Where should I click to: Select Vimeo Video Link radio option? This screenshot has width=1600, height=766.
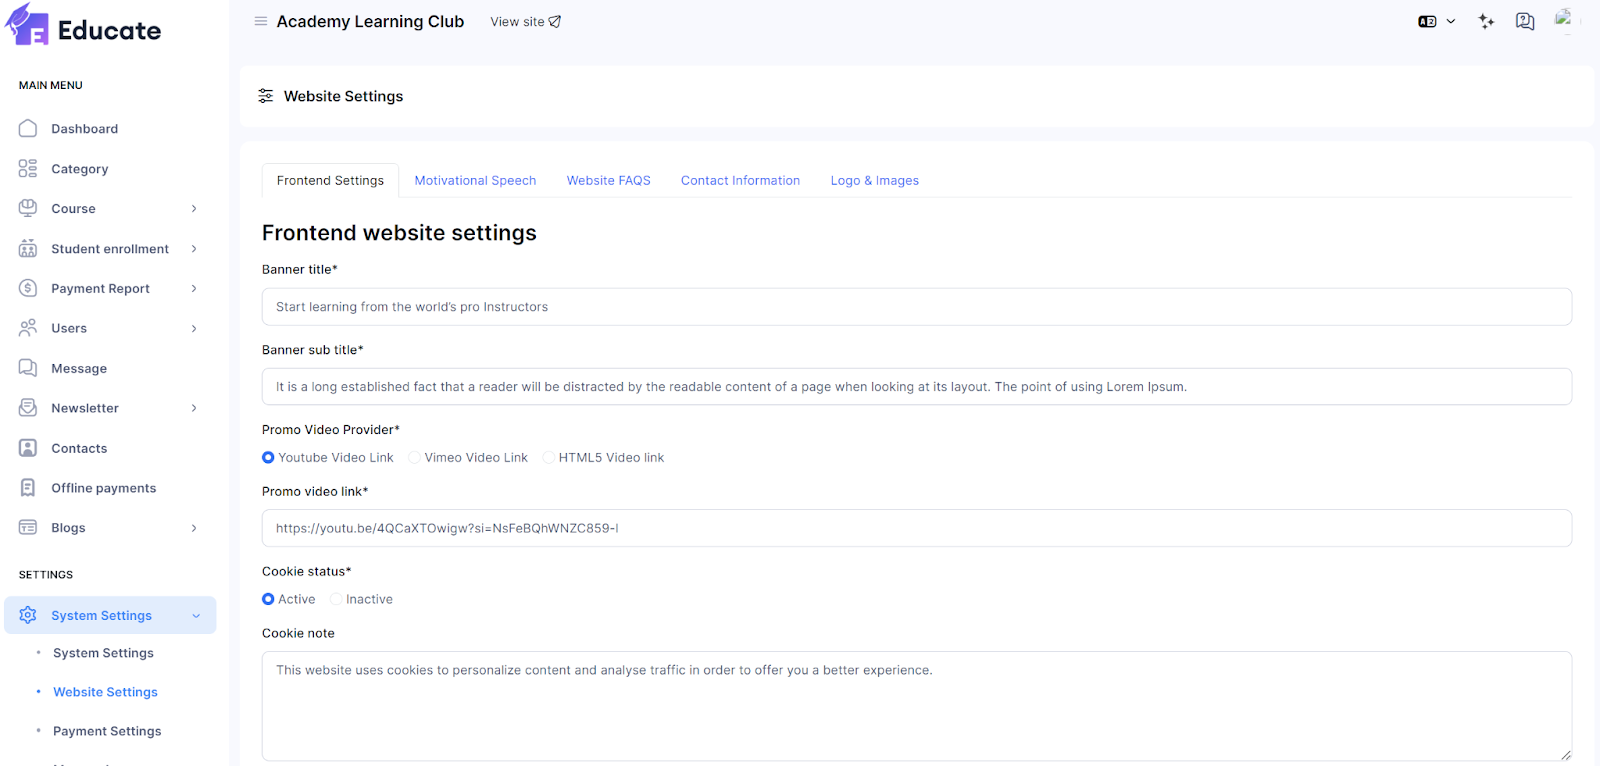pos(414,458)
